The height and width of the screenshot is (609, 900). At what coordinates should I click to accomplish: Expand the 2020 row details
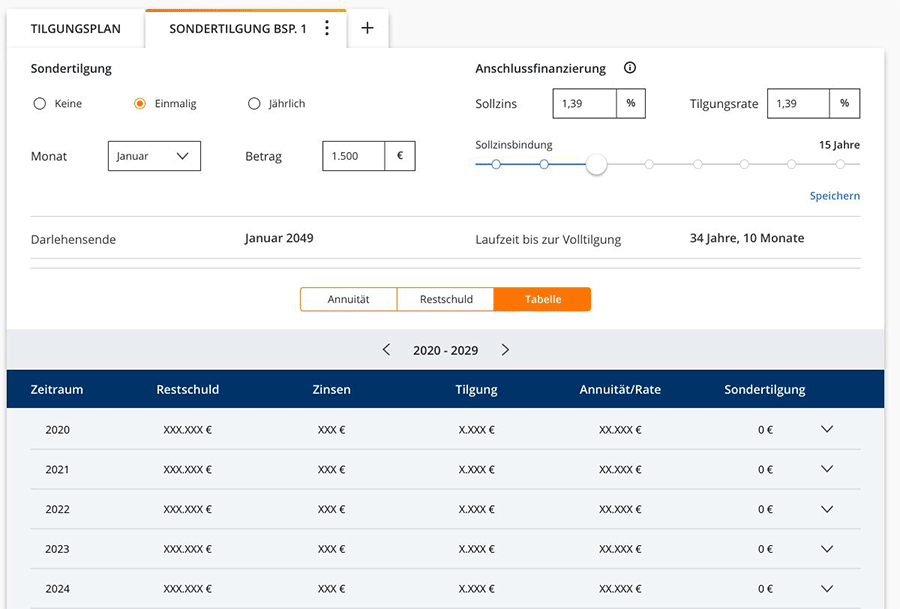826,429
